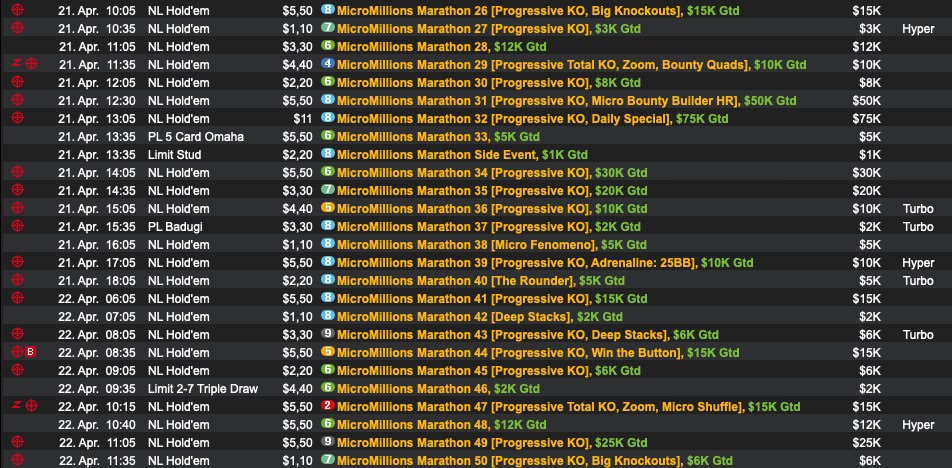Click the Zoom Z icon on Marathon 29 row

click(17, 64)
